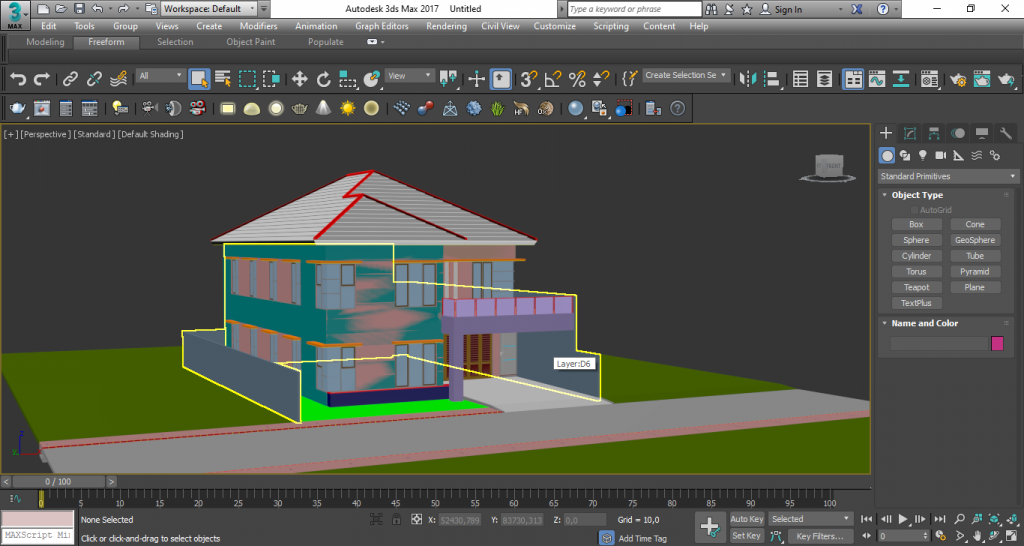Screen dimensions: 1024x546
Task: Toggle the Percent Snap button
Action: coord(577,79)
